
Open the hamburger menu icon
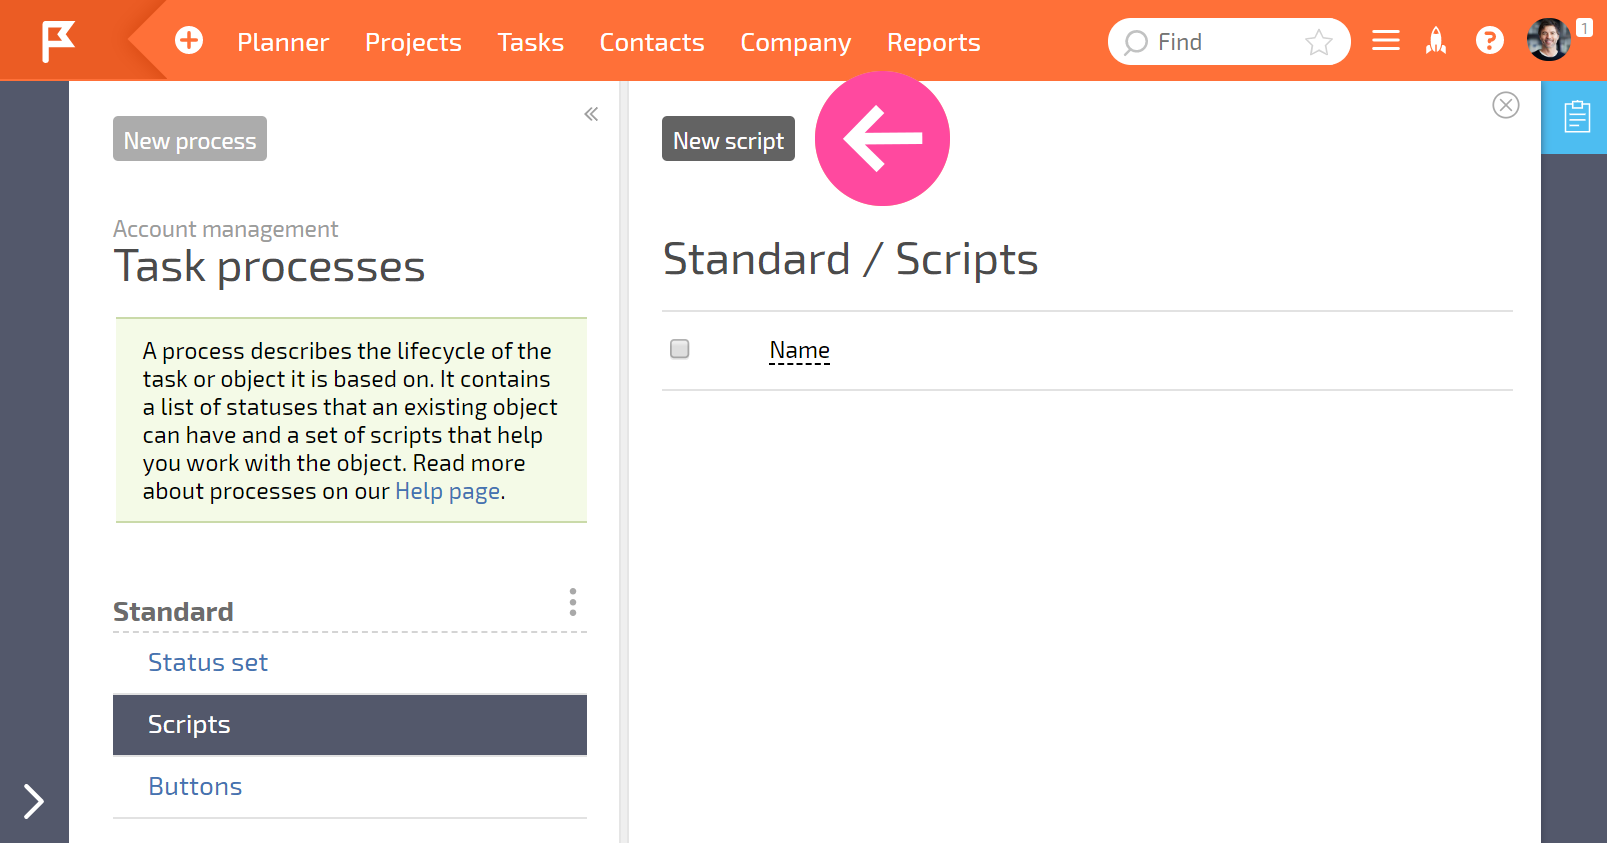point(1386,40)
